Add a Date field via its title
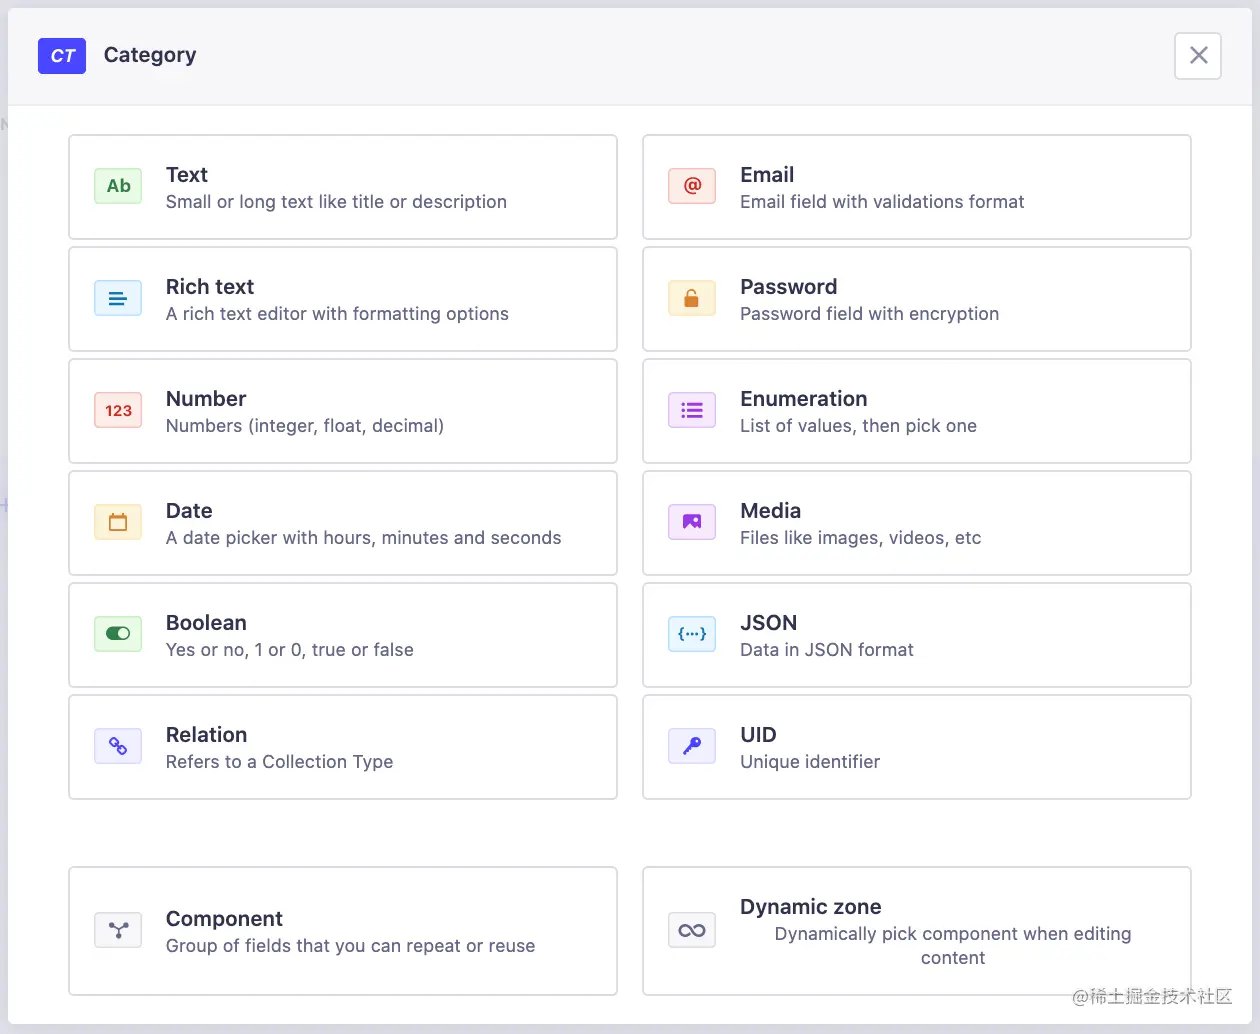This screenshot has width=1260, height=1034. 189,511
